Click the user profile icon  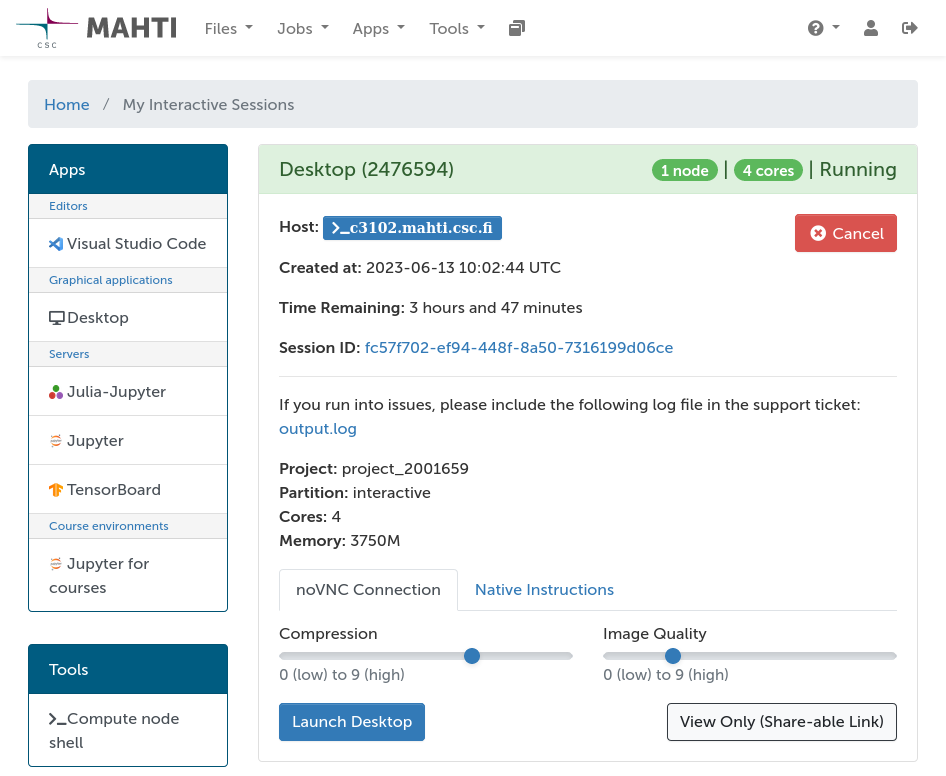click(870, 28)
